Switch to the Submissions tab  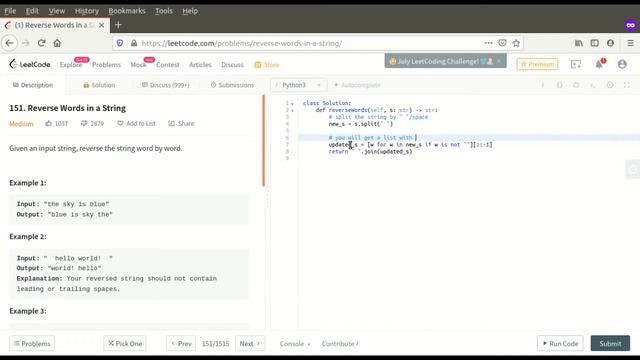pyautogui.click(x=232, y=85)
